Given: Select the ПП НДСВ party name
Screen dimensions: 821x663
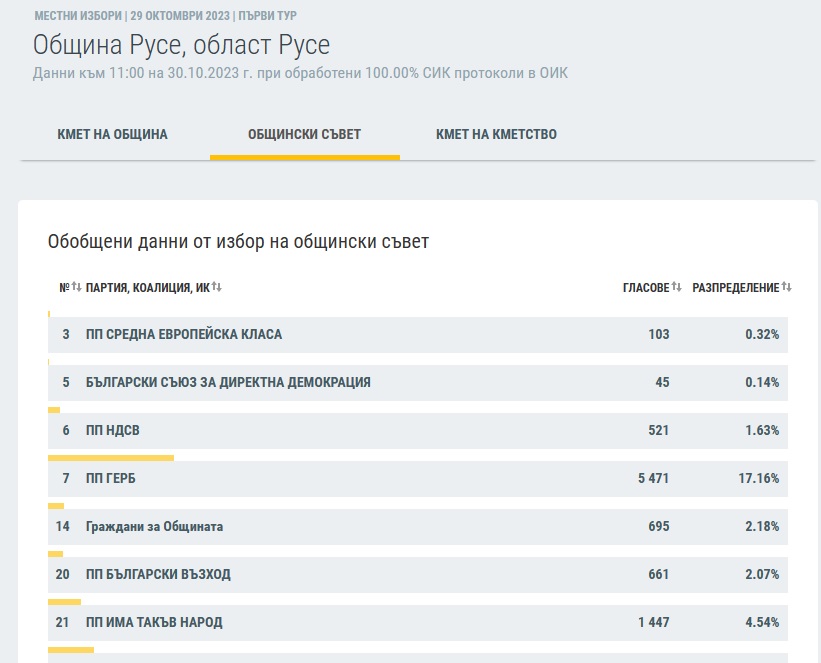Looking at the screenshot, I should [113, 430].
